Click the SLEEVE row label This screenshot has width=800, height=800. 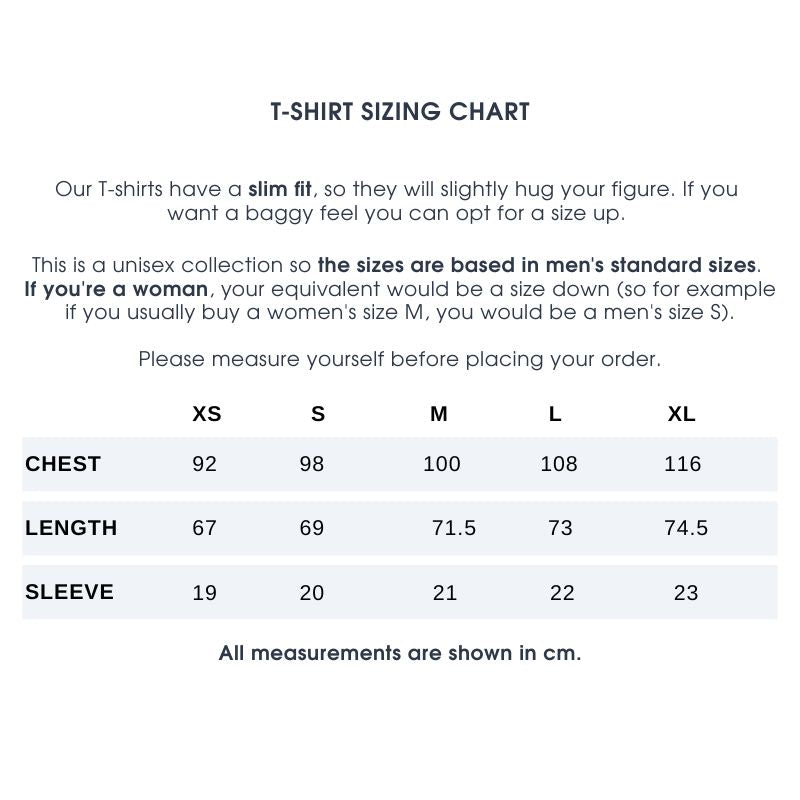click(70, 592)
